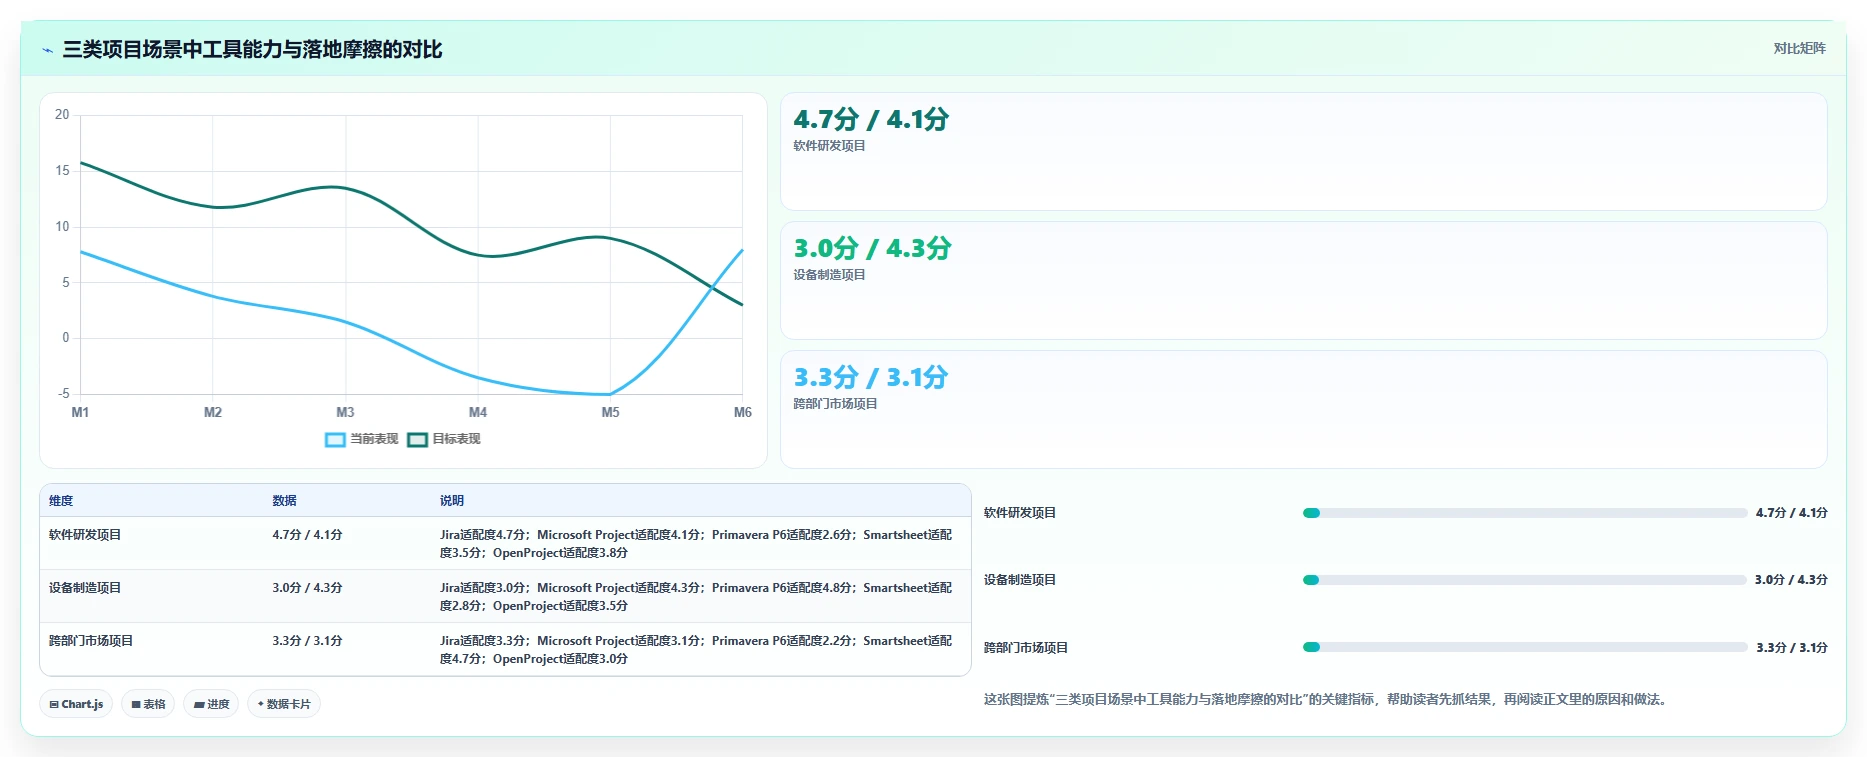Select the 软件研发项目 table row cell

85,535
